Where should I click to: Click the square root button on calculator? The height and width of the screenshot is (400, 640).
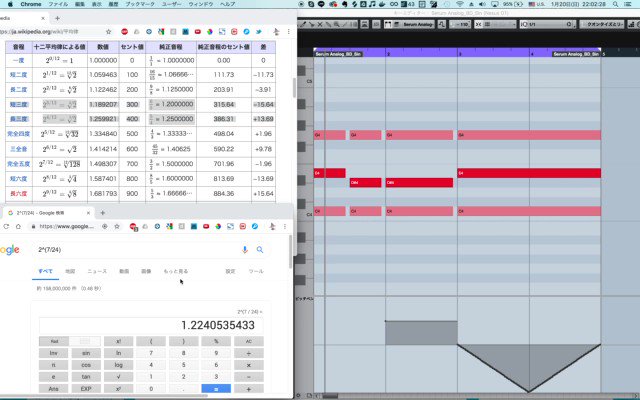pos(118,377)
